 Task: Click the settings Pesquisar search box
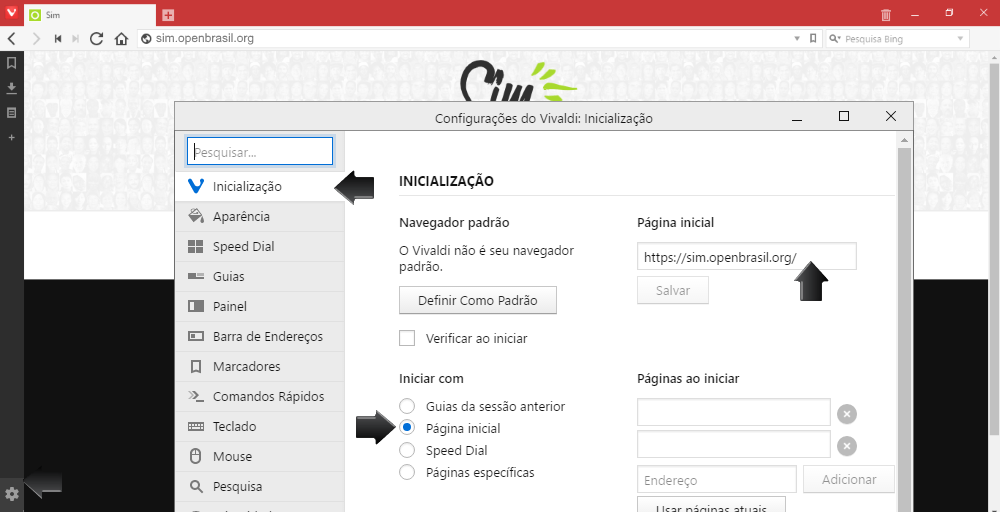[260, 152]
